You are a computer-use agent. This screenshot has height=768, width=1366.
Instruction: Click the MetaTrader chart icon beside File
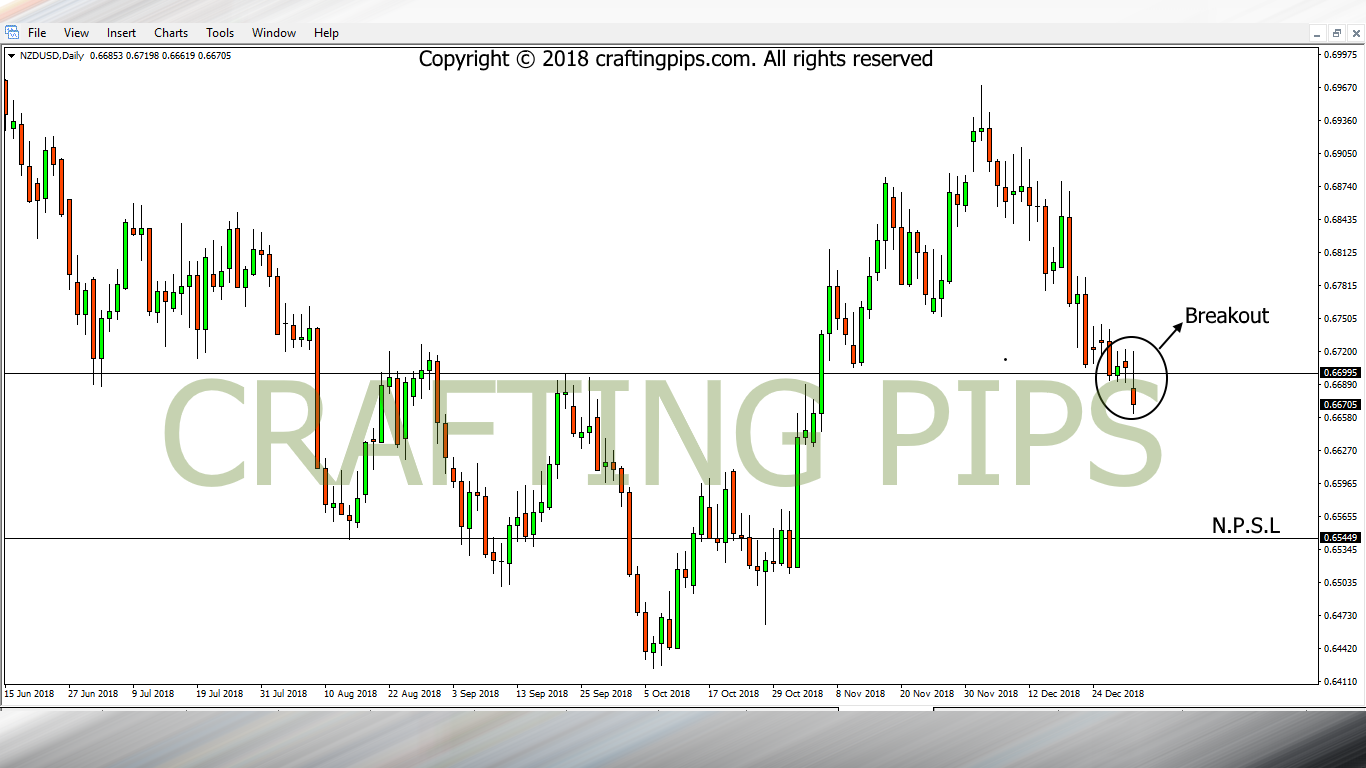[x=11, y=33]
